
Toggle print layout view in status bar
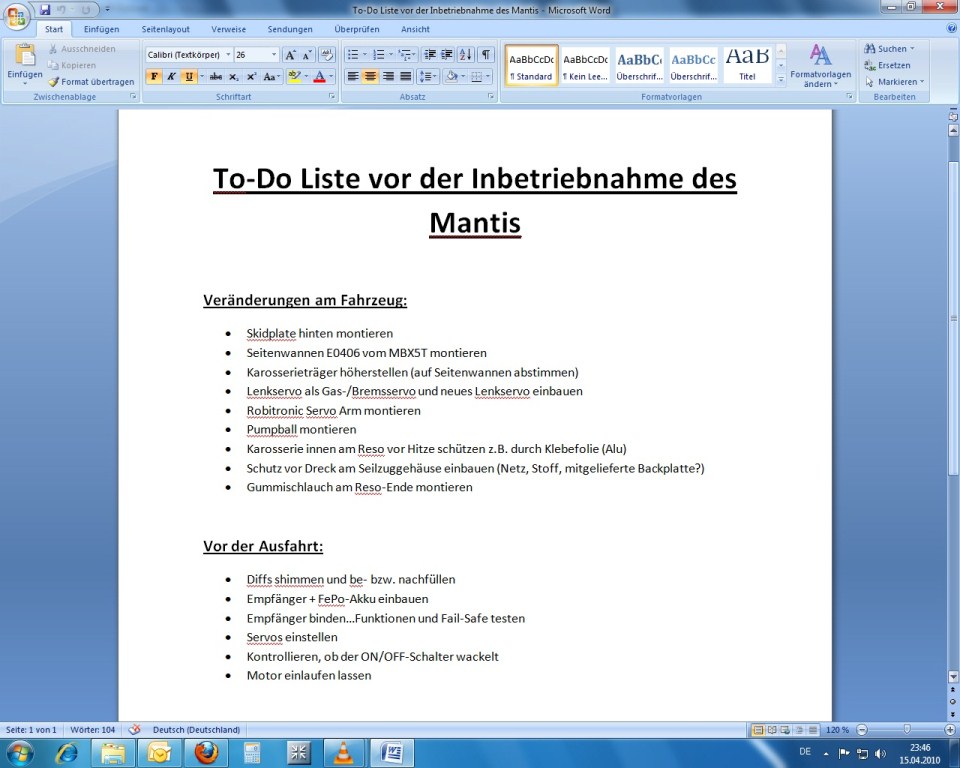(x=758, y=729)
